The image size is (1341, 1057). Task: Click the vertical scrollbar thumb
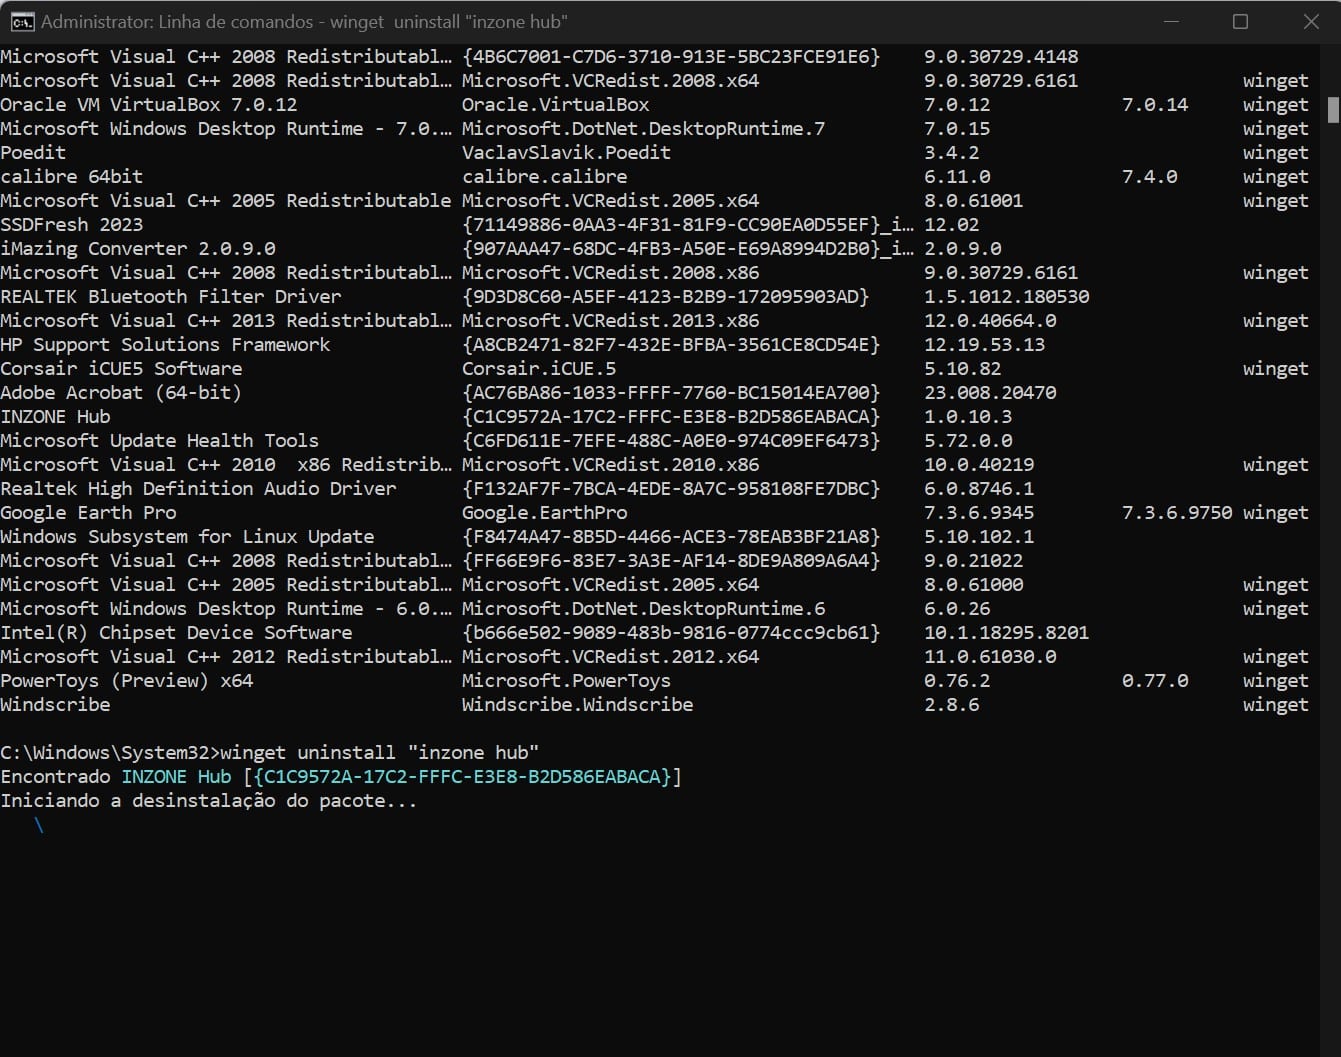[1333, 109]
